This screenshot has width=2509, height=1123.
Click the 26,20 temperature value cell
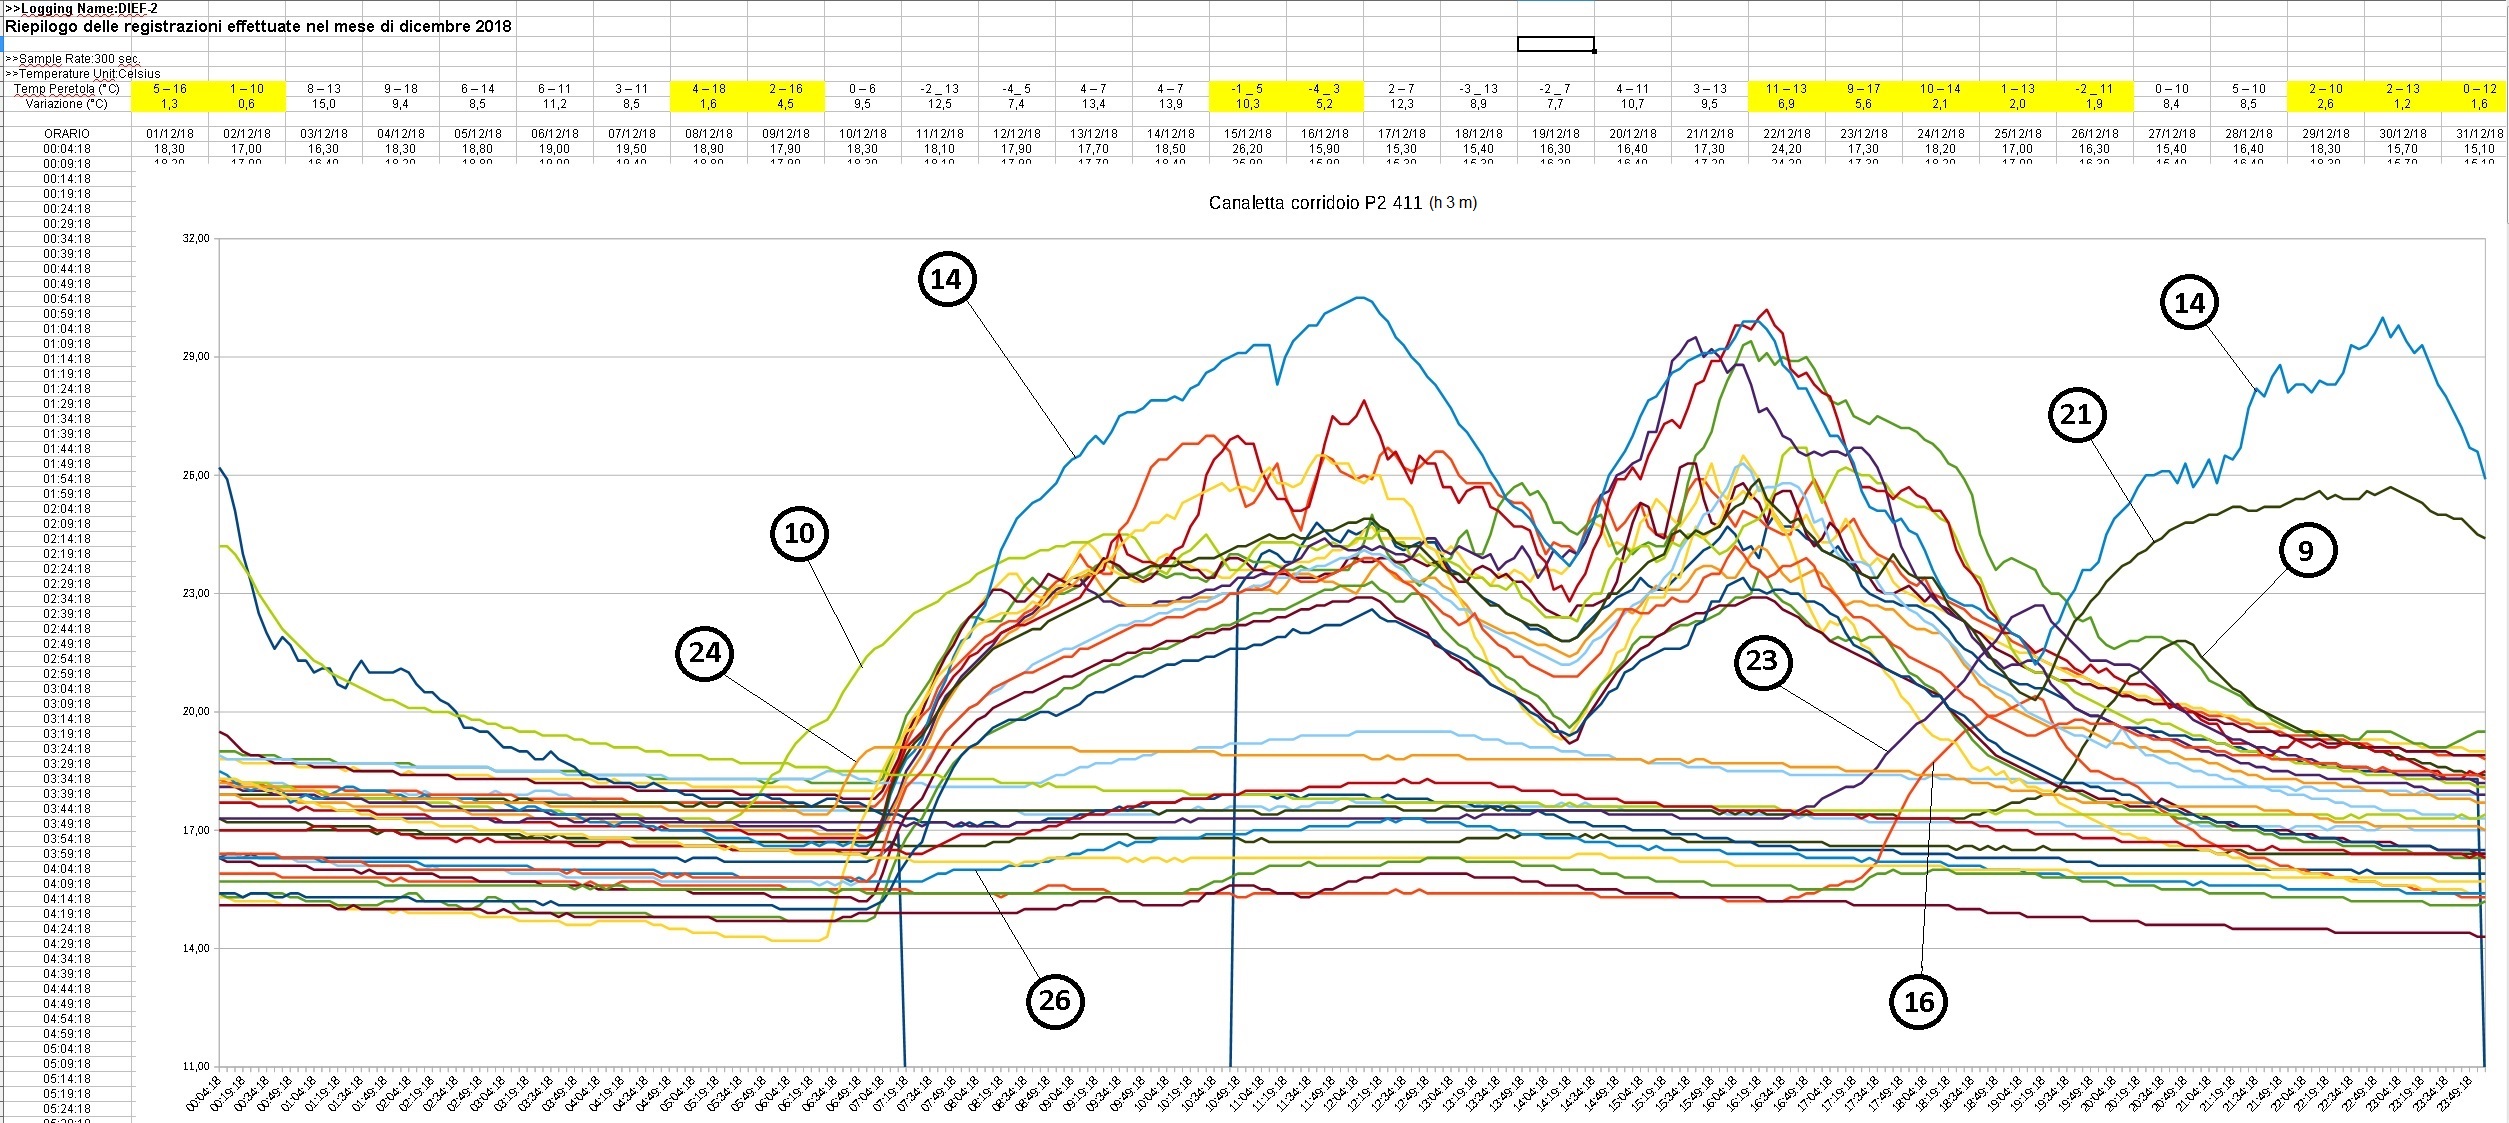coord(1247,148)
